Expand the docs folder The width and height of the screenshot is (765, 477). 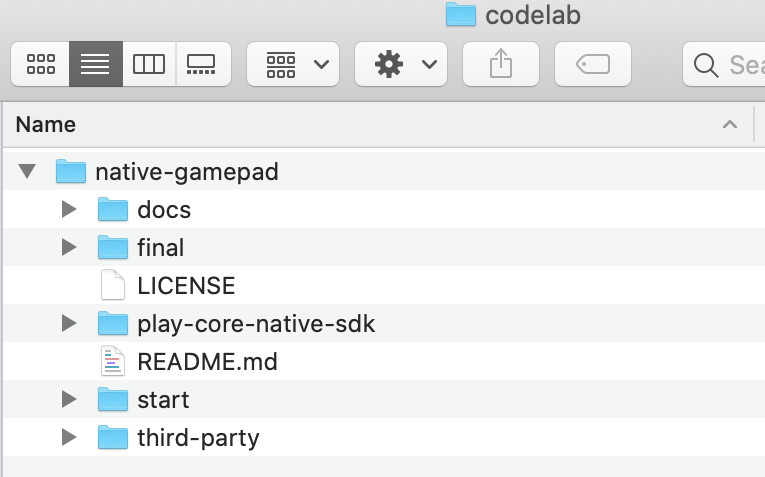pos(68,210)
